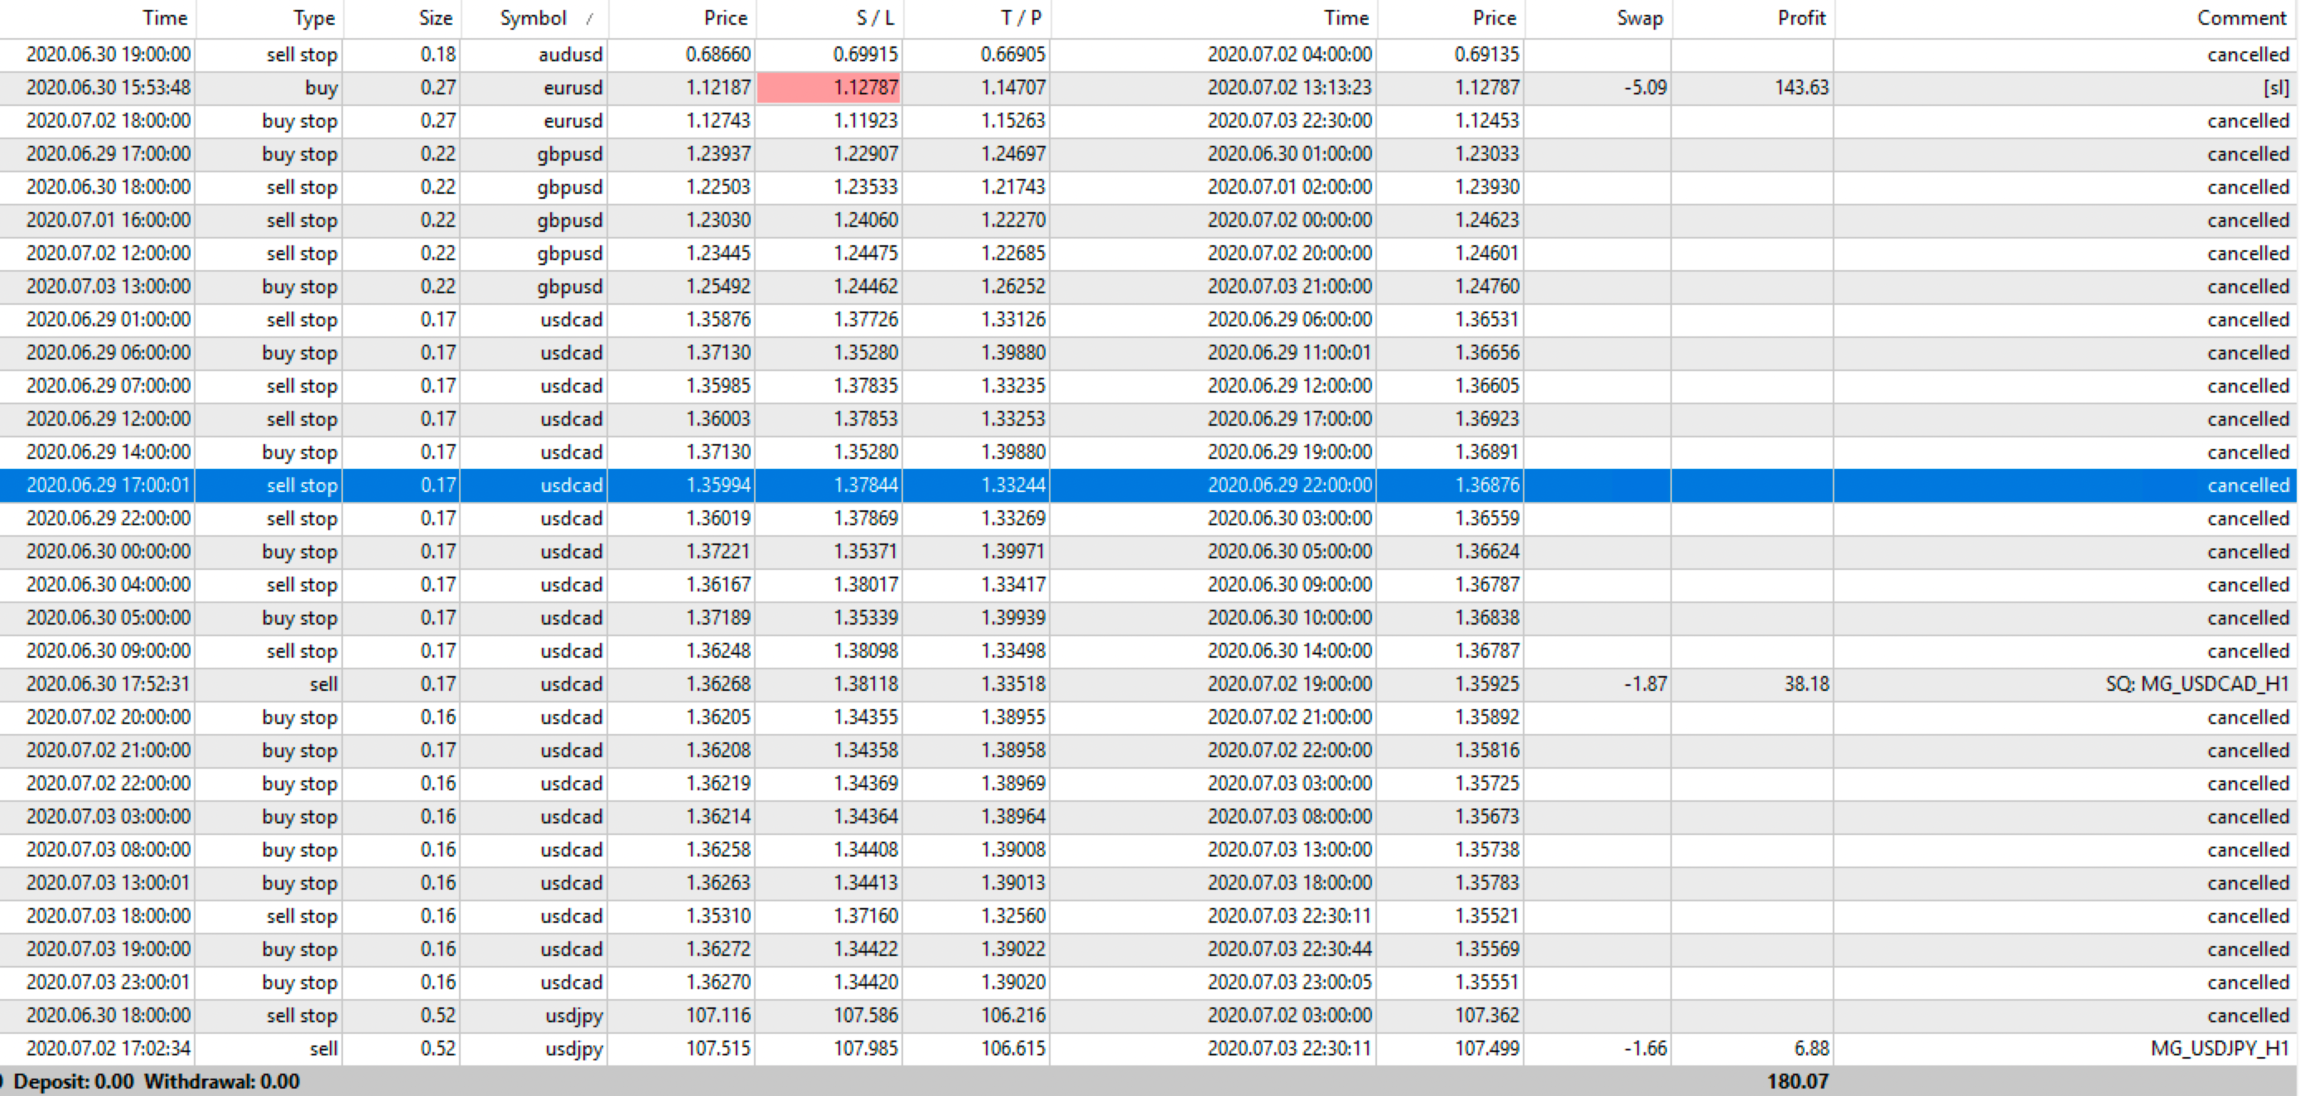This screenshot has width=2300, height=1096.
Task: Click the S / L column header
Action: tap(875, 18)
